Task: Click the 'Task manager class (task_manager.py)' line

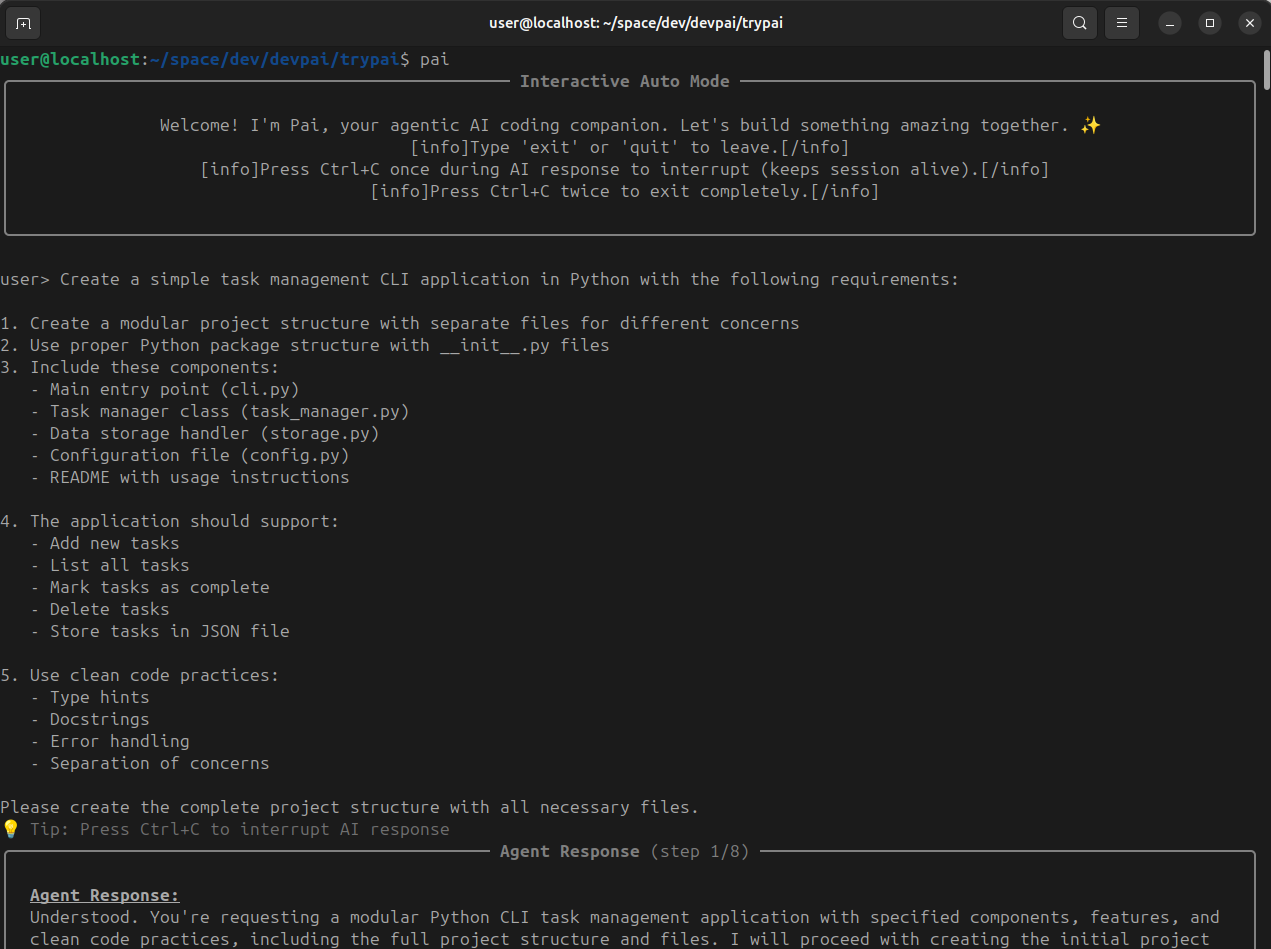Action: 229,411
